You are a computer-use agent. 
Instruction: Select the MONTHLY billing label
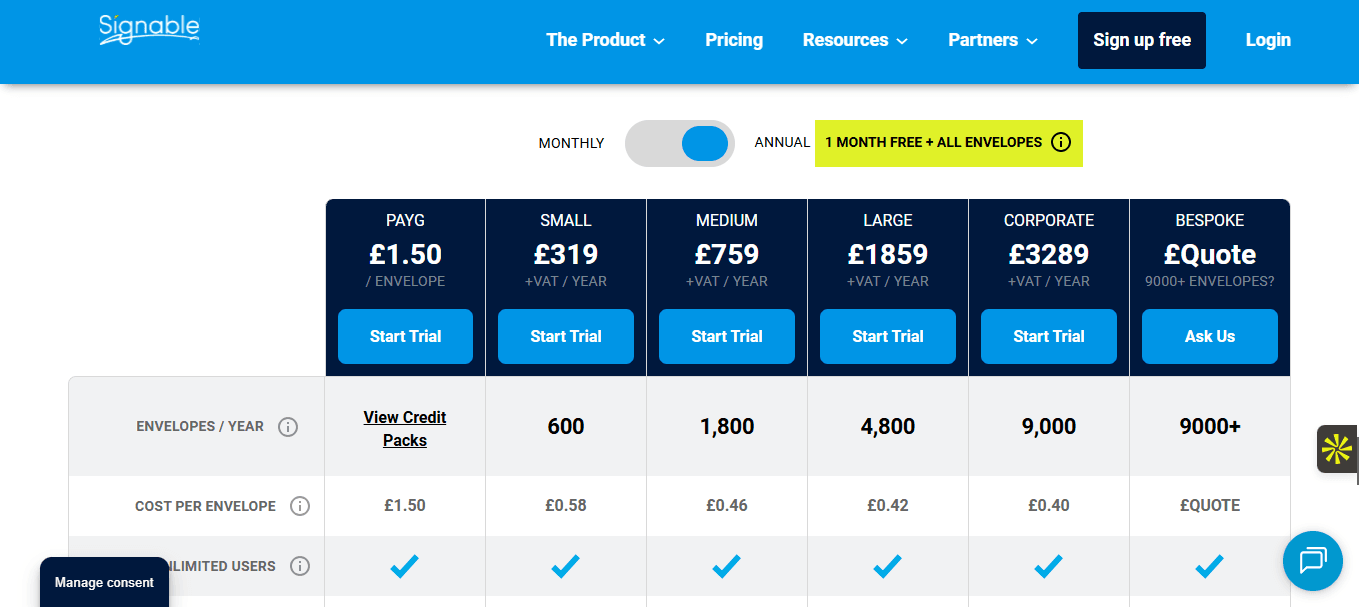pos(571,144)
